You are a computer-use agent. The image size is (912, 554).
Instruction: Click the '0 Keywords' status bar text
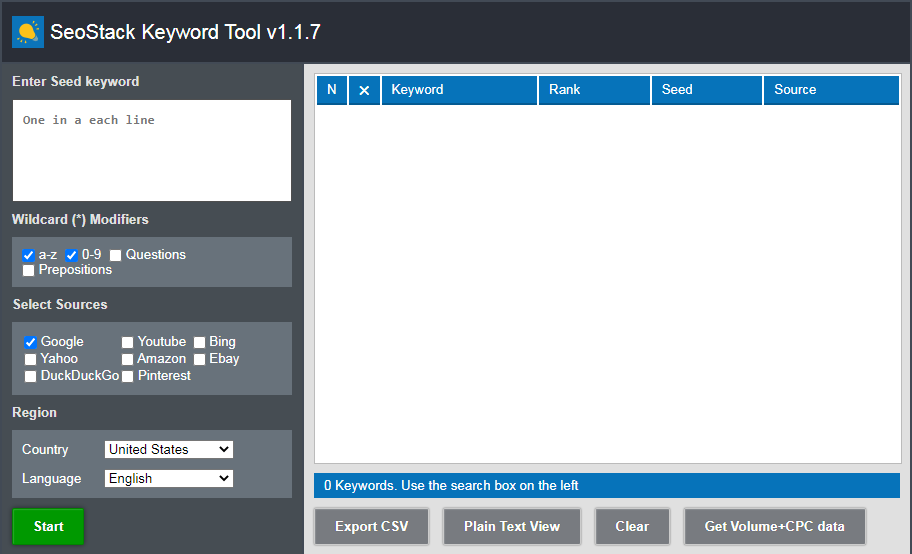[x=451, y=485]
